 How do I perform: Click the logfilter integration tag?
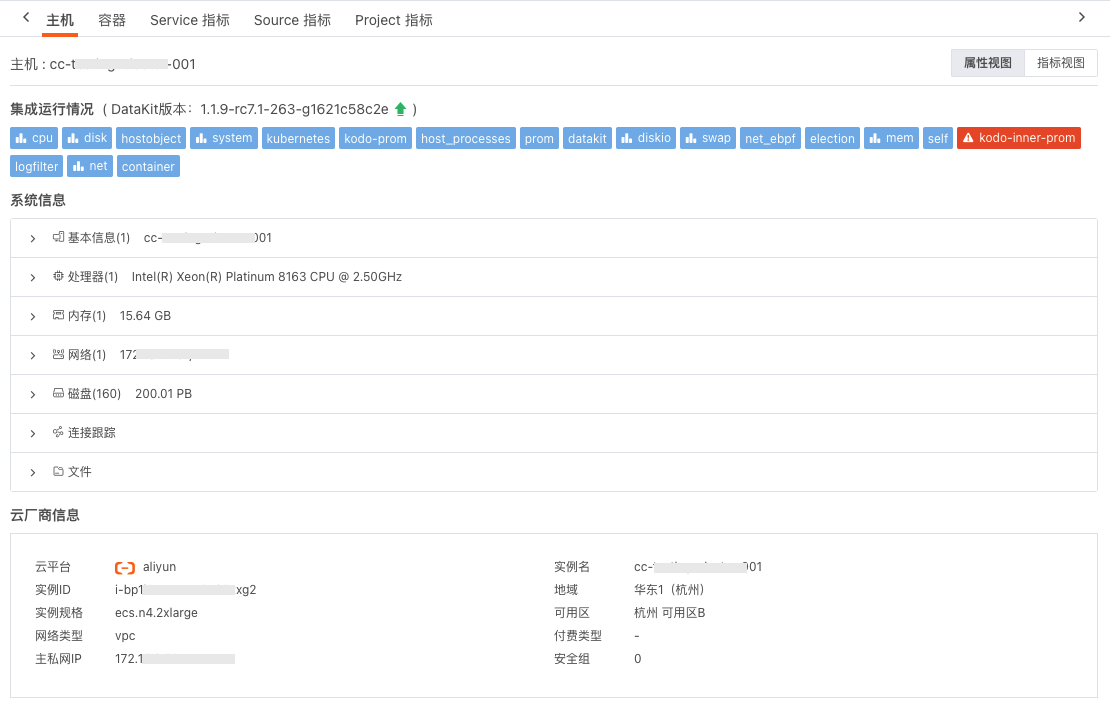[x=37, y=166]
